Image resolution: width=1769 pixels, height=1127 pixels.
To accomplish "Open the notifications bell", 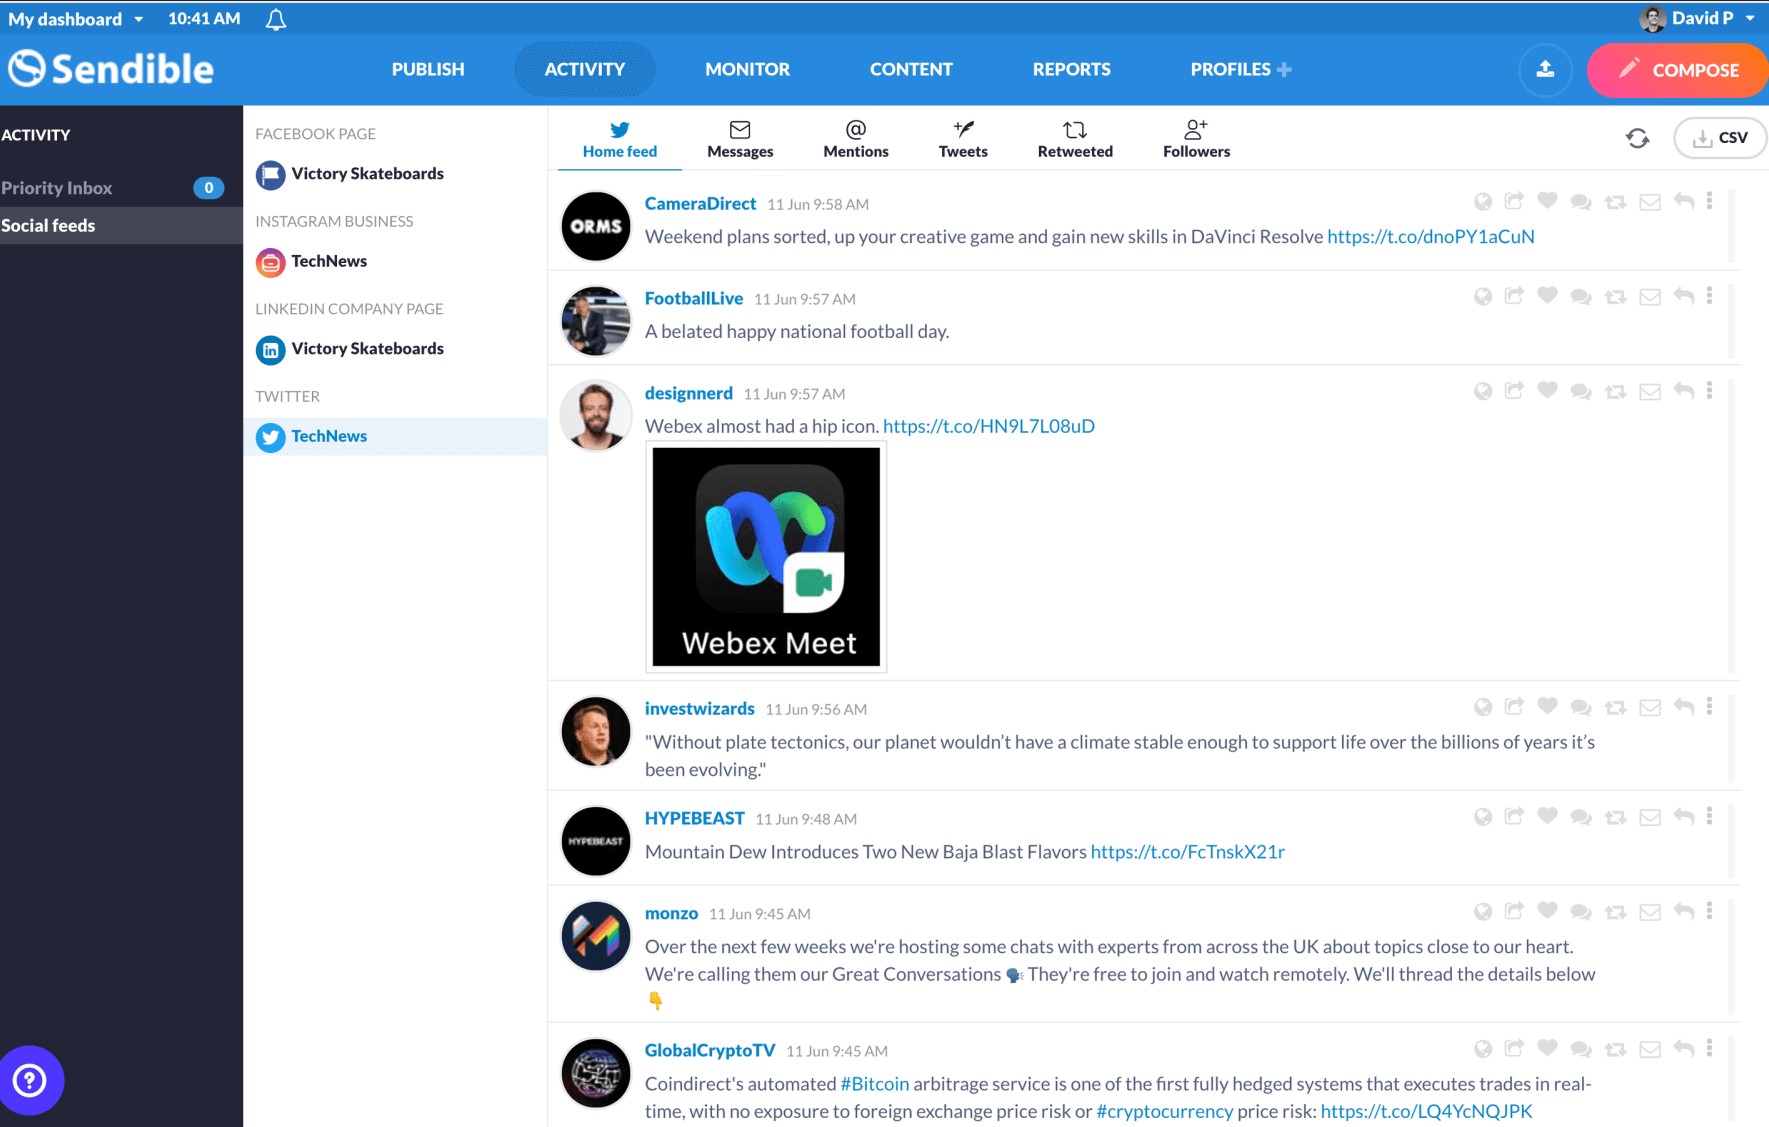I will 276,19.
